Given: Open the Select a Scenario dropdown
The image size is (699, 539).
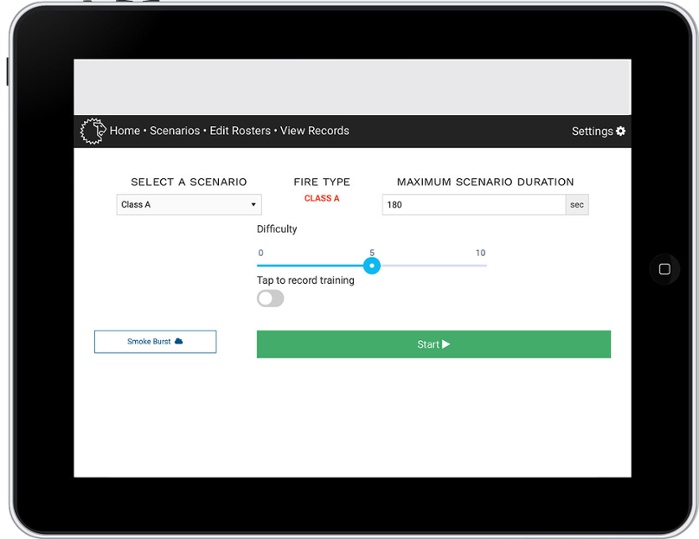Looking at the screenshot, I should [x=188, y=205].
